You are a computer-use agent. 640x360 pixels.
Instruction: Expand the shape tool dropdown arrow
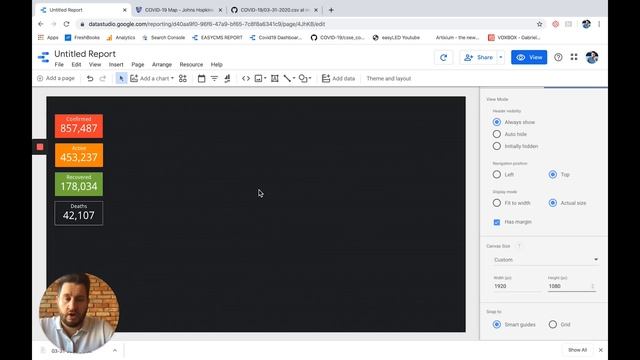(310, 78)
